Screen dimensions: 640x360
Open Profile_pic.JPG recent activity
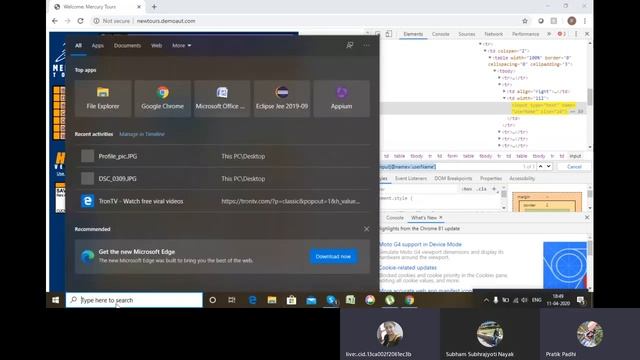click(x=222, y=156)
